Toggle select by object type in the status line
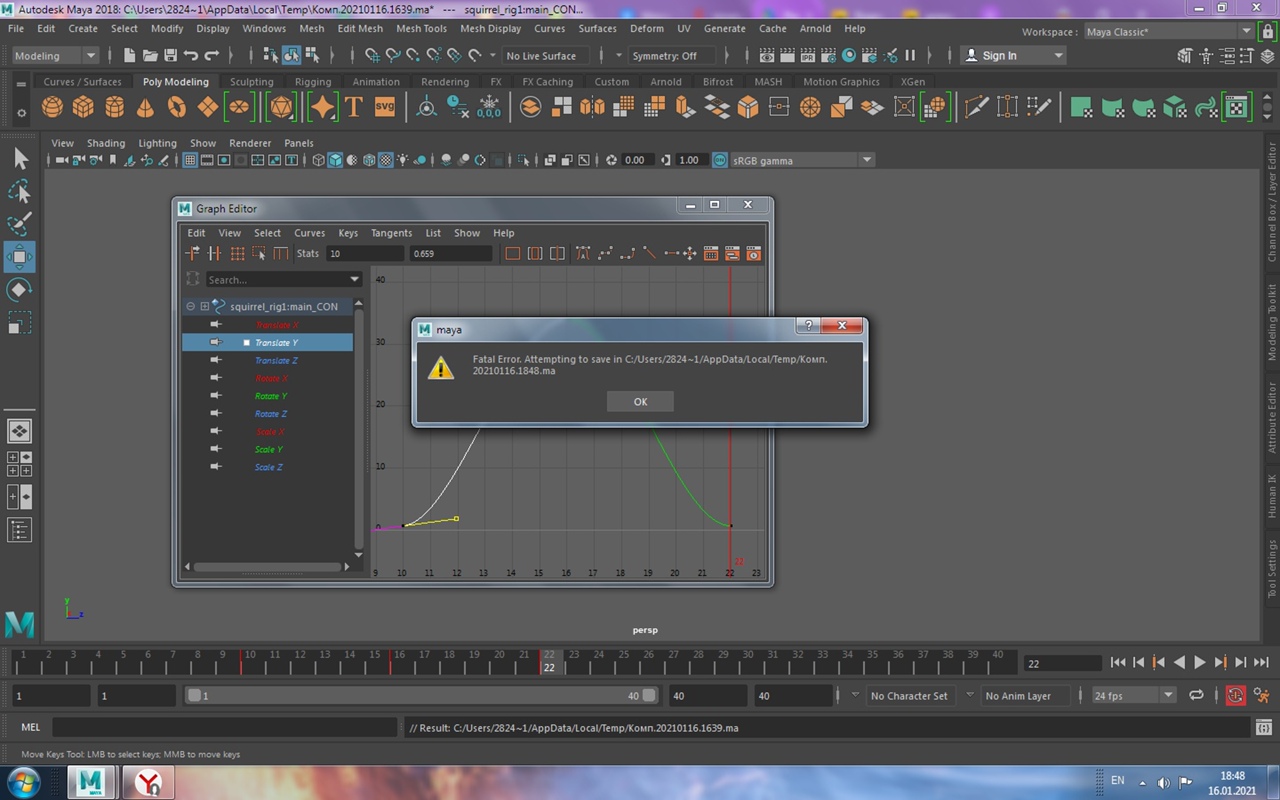The width and height of the screenshot is (1280, 800). click(x=292, y=56)
